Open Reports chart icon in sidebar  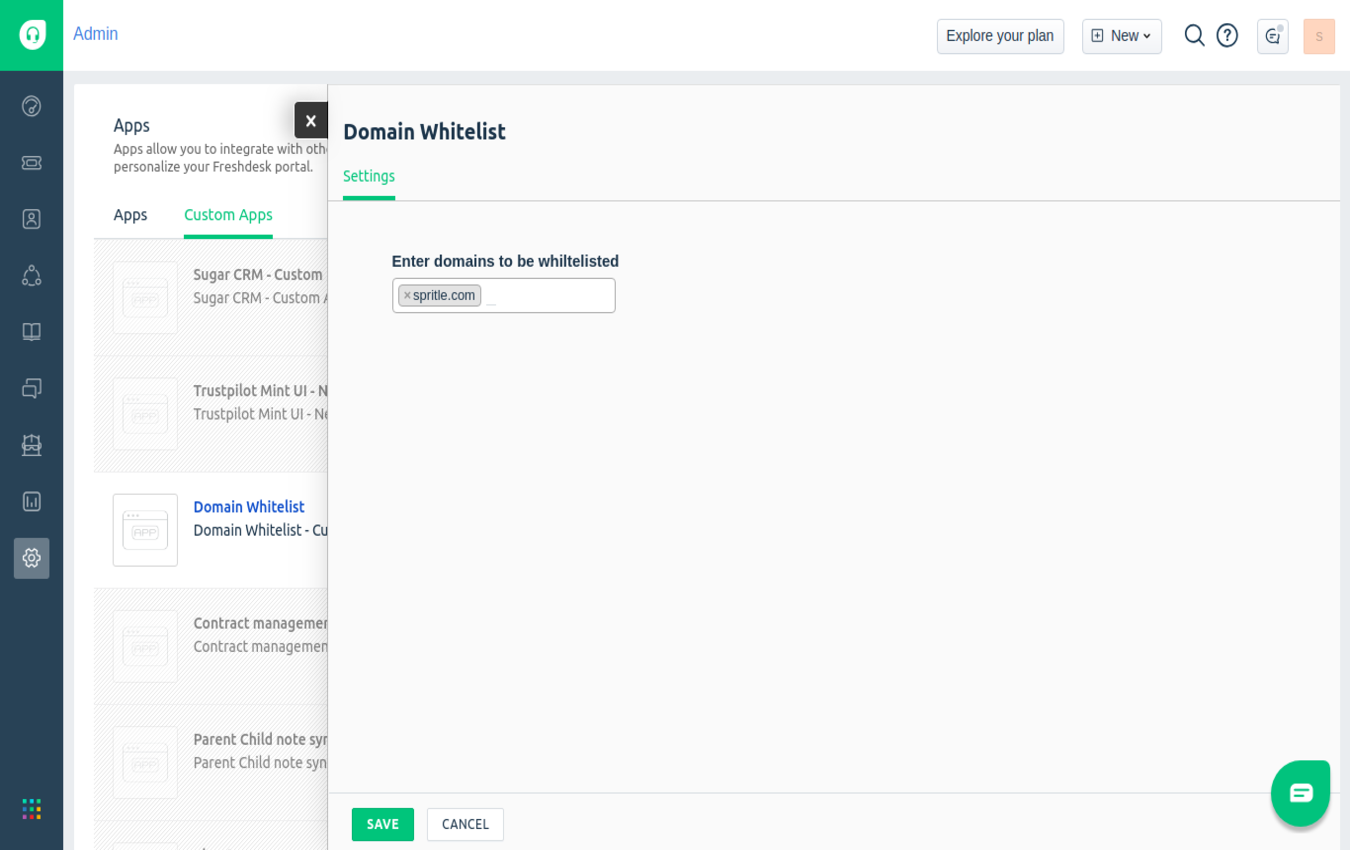[x=31, y=501]
